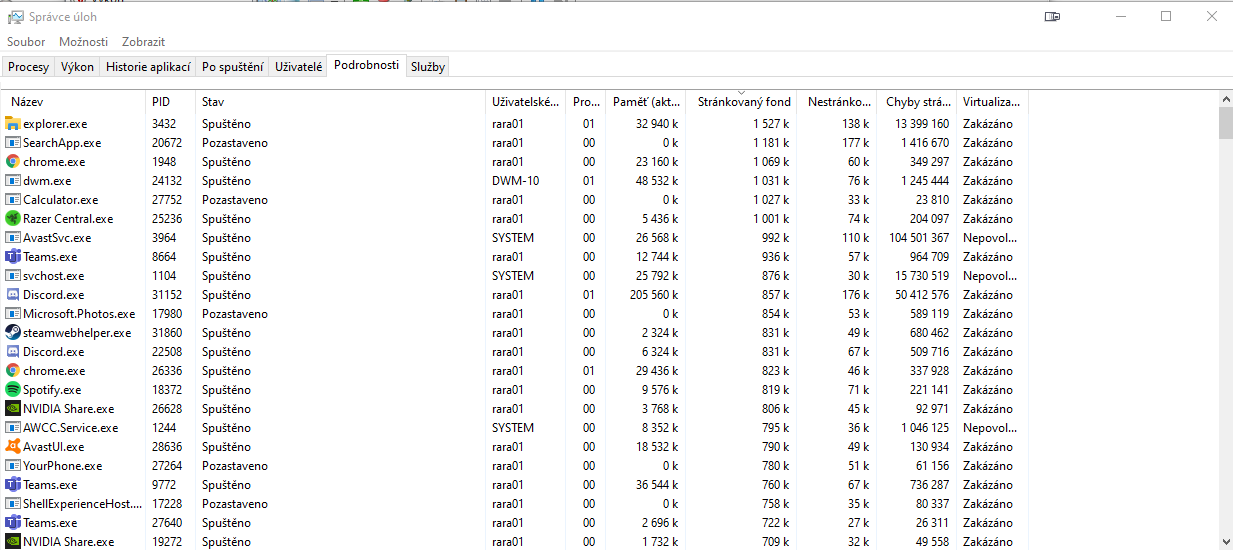
Task: Switch to the Procesy tab
Action: [28, 67]
